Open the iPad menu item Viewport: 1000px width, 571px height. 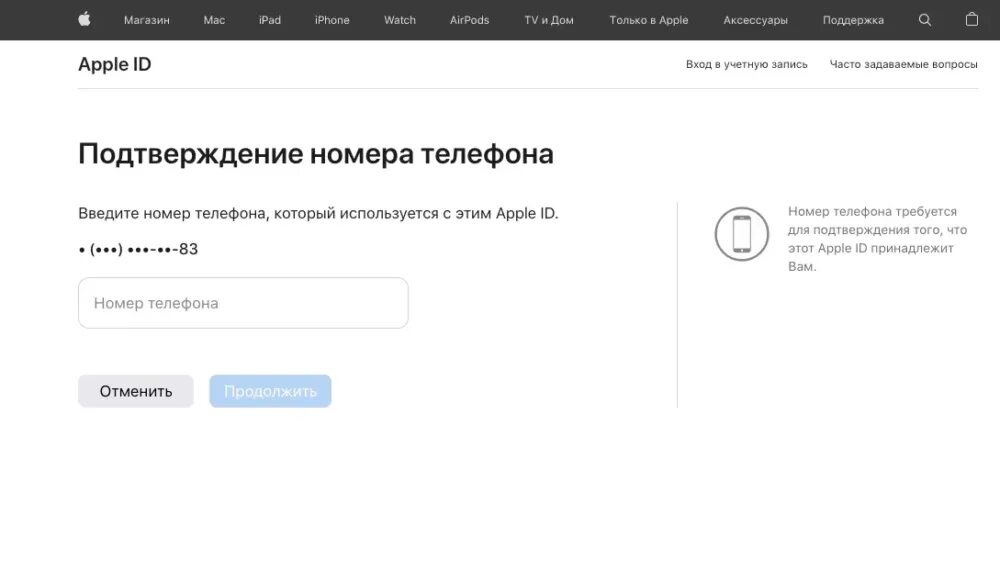pos(270,20)
